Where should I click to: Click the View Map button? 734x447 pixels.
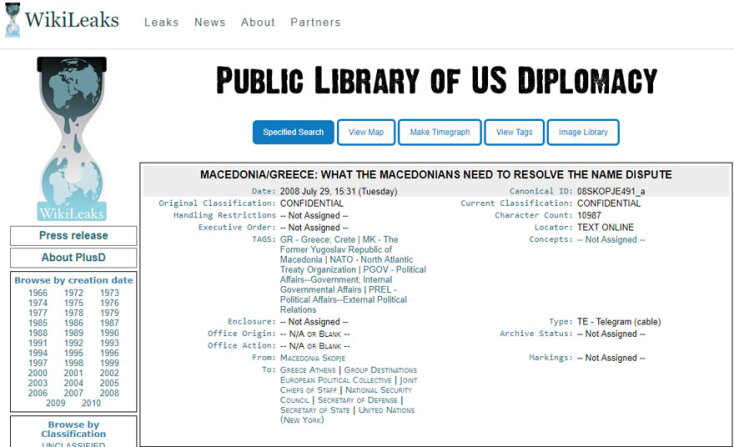tap(366, 132)
